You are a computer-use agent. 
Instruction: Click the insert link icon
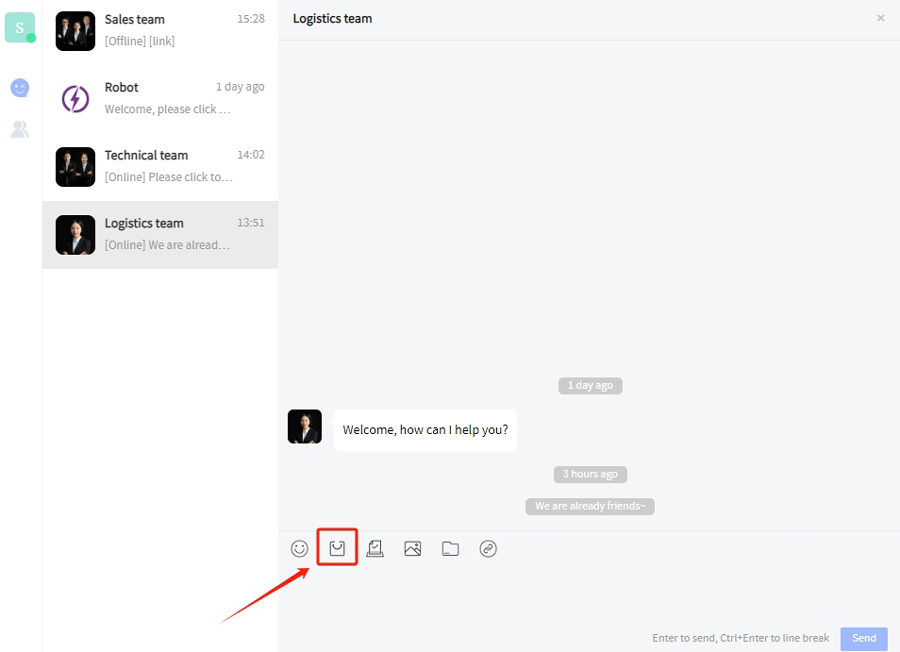[488, 549]
